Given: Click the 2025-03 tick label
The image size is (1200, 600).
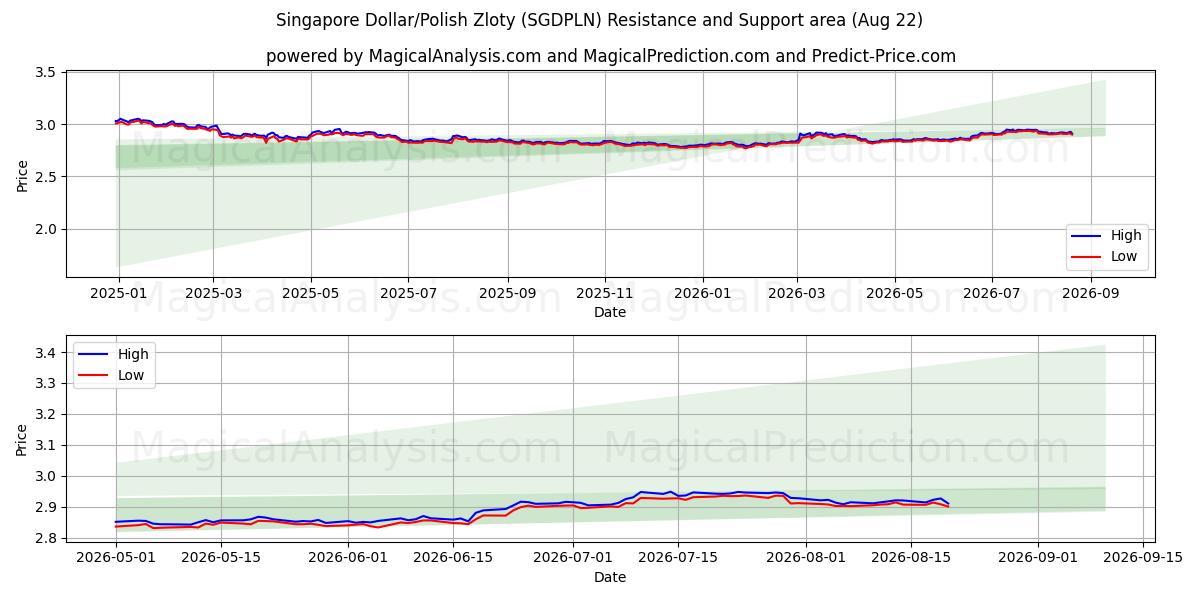Looking at the screenshot, I should point(213,293).
